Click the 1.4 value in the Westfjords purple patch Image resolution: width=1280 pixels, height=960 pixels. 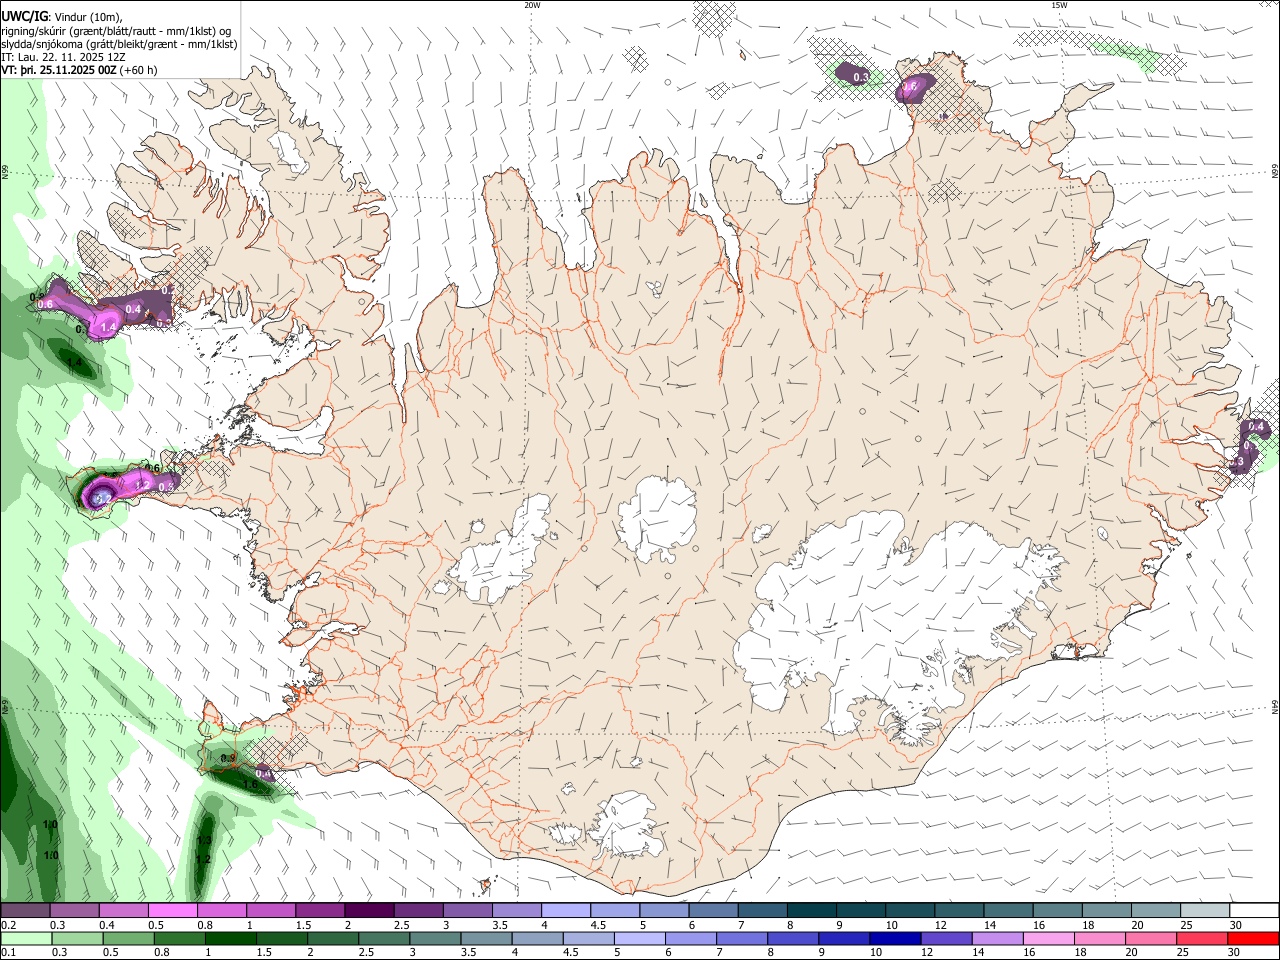[109, 327]
